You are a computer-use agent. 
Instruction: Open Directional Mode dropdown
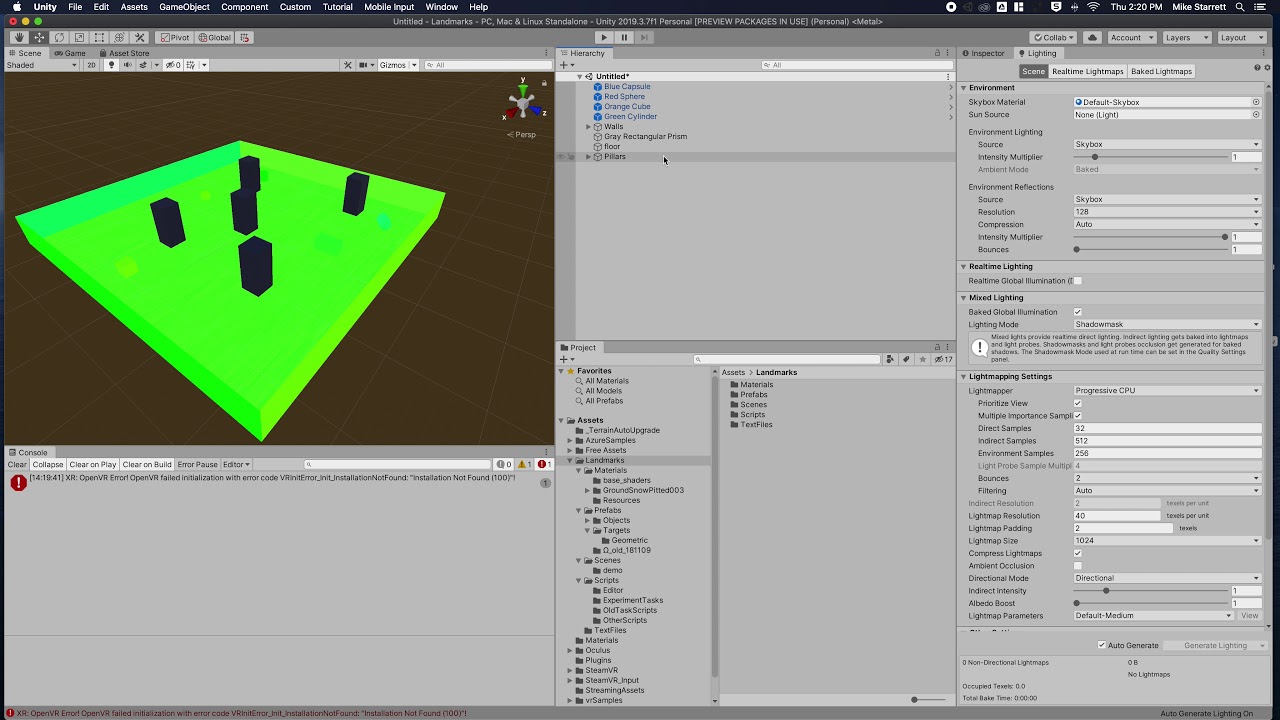(x=1167, y=578)
